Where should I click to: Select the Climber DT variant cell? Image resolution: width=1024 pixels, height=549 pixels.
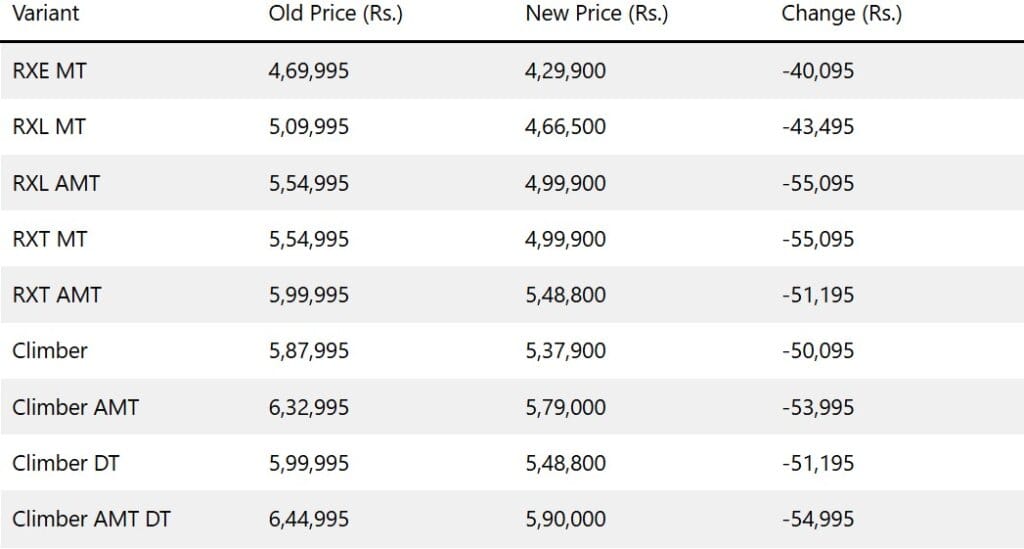point(65,463)
